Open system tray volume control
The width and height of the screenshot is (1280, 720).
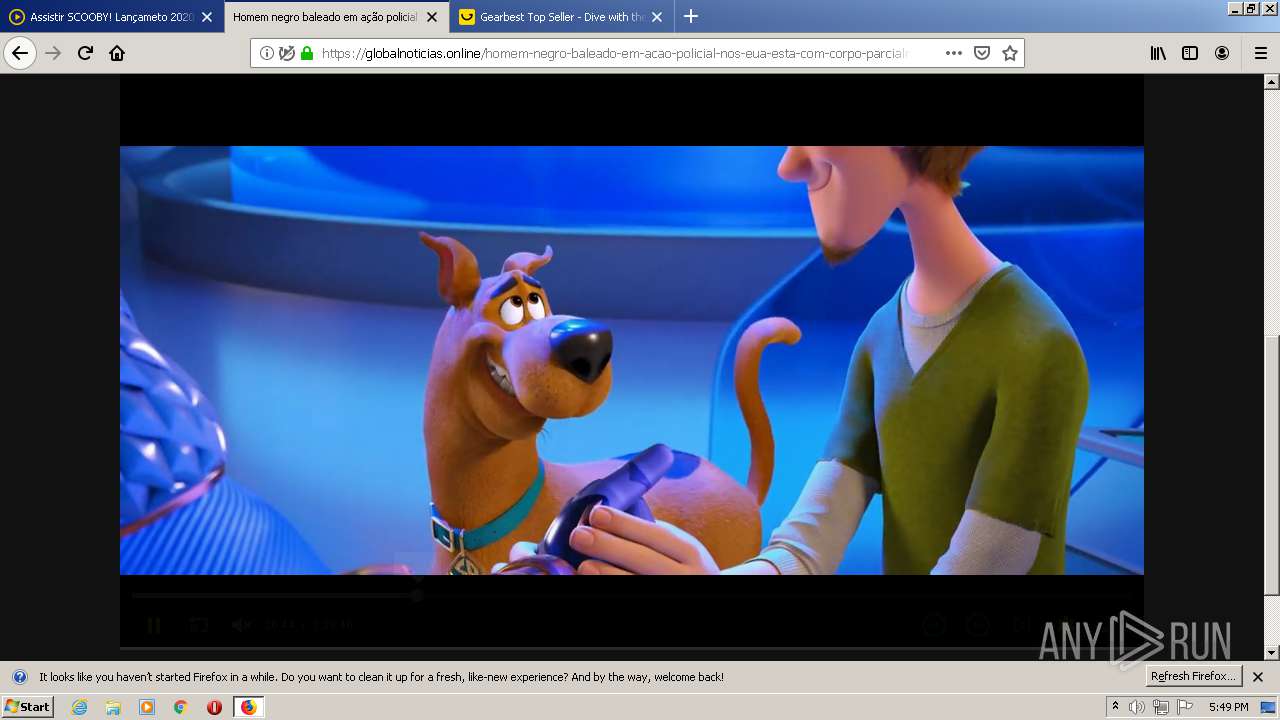pyautogui.click(x=1137, y=707)
